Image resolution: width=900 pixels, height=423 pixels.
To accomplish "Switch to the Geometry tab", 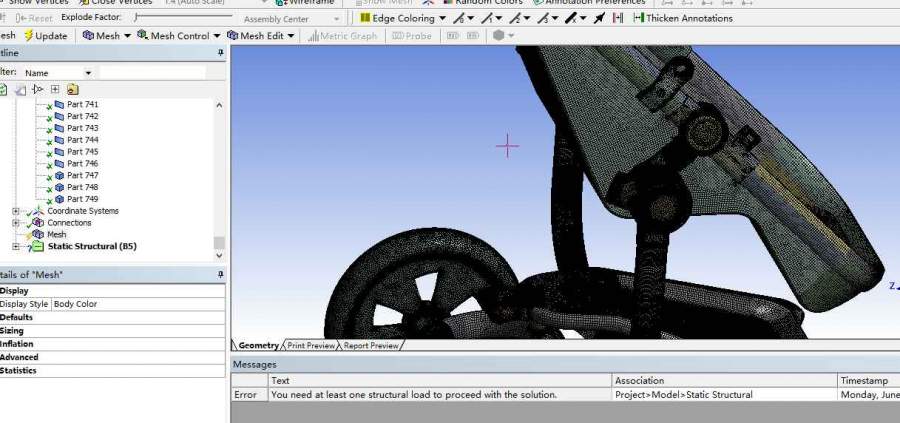I will (x=258, y=346).
